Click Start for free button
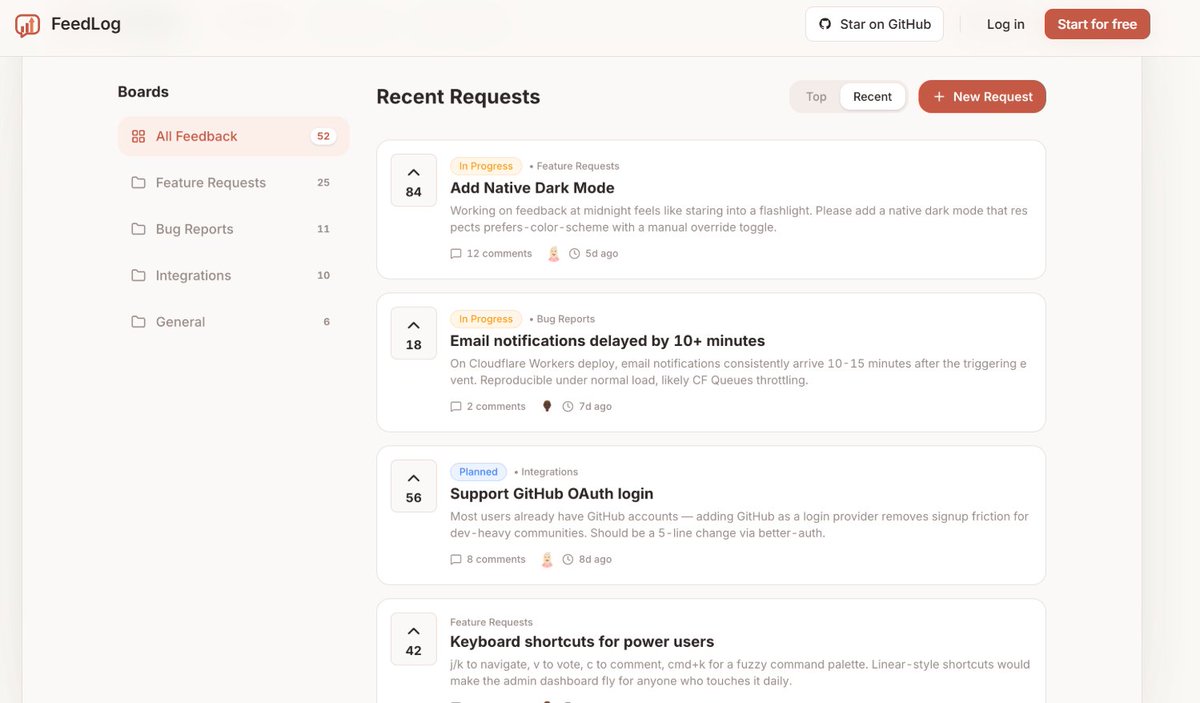This screenshot has width=1200, height=703. click(x=1097, y=24)
